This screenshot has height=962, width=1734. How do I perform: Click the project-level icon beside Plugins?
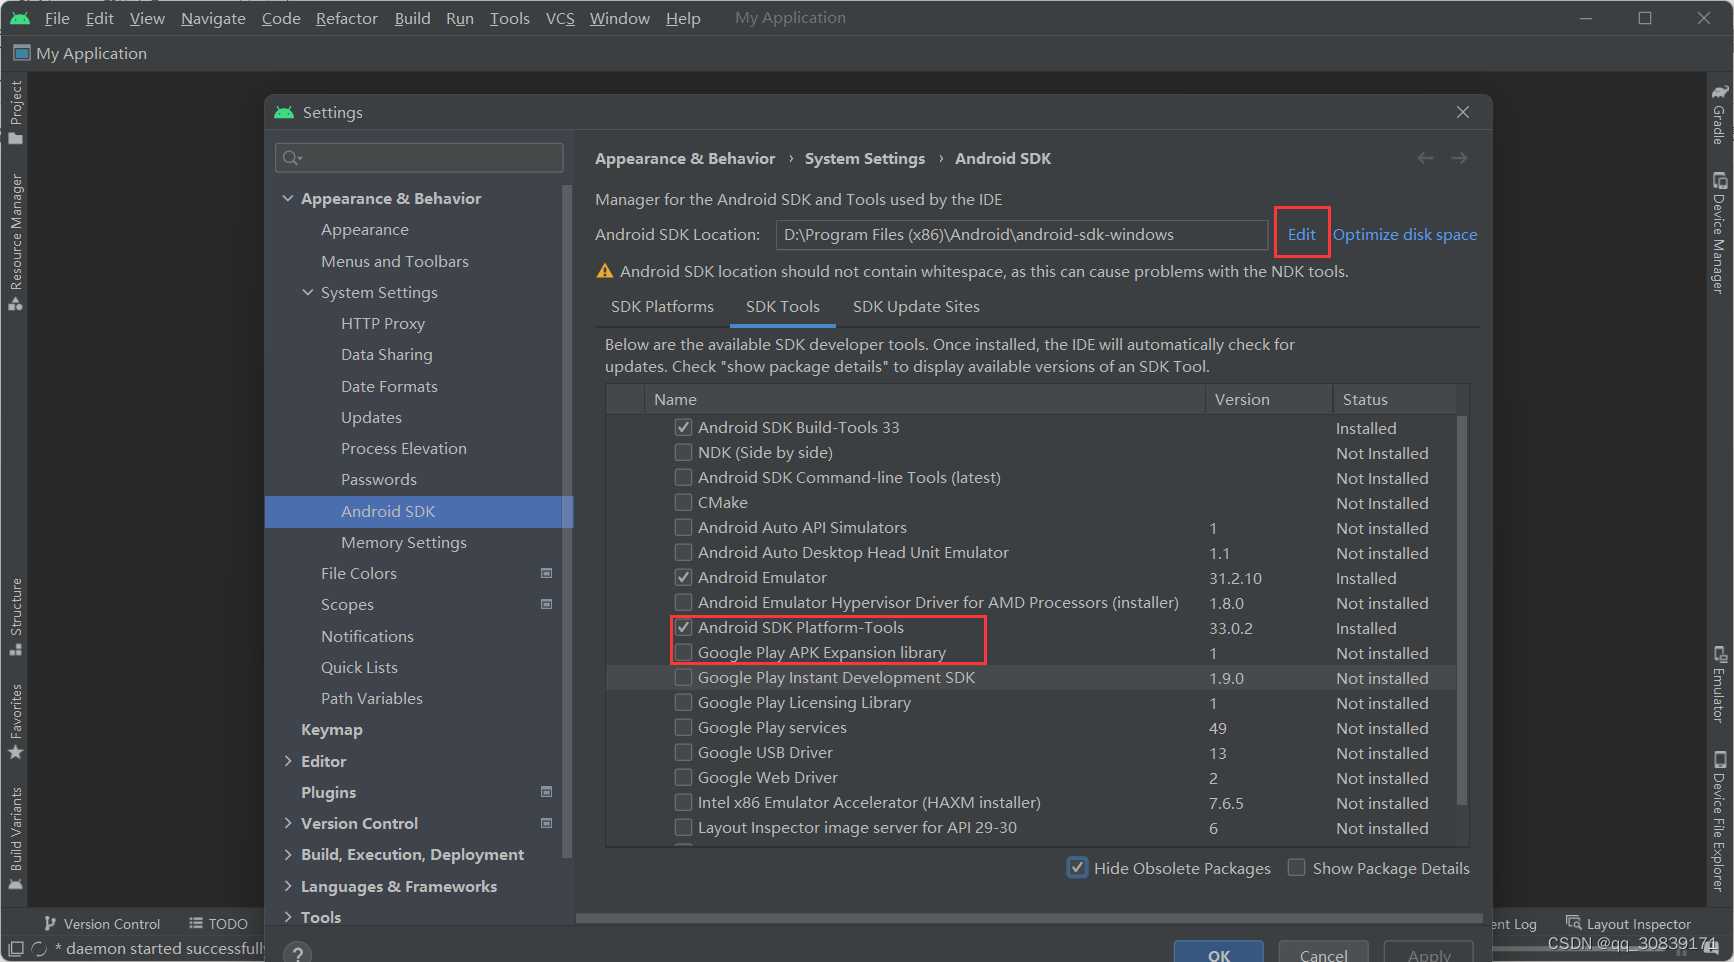pyautogui.click(x=546, y=792)
